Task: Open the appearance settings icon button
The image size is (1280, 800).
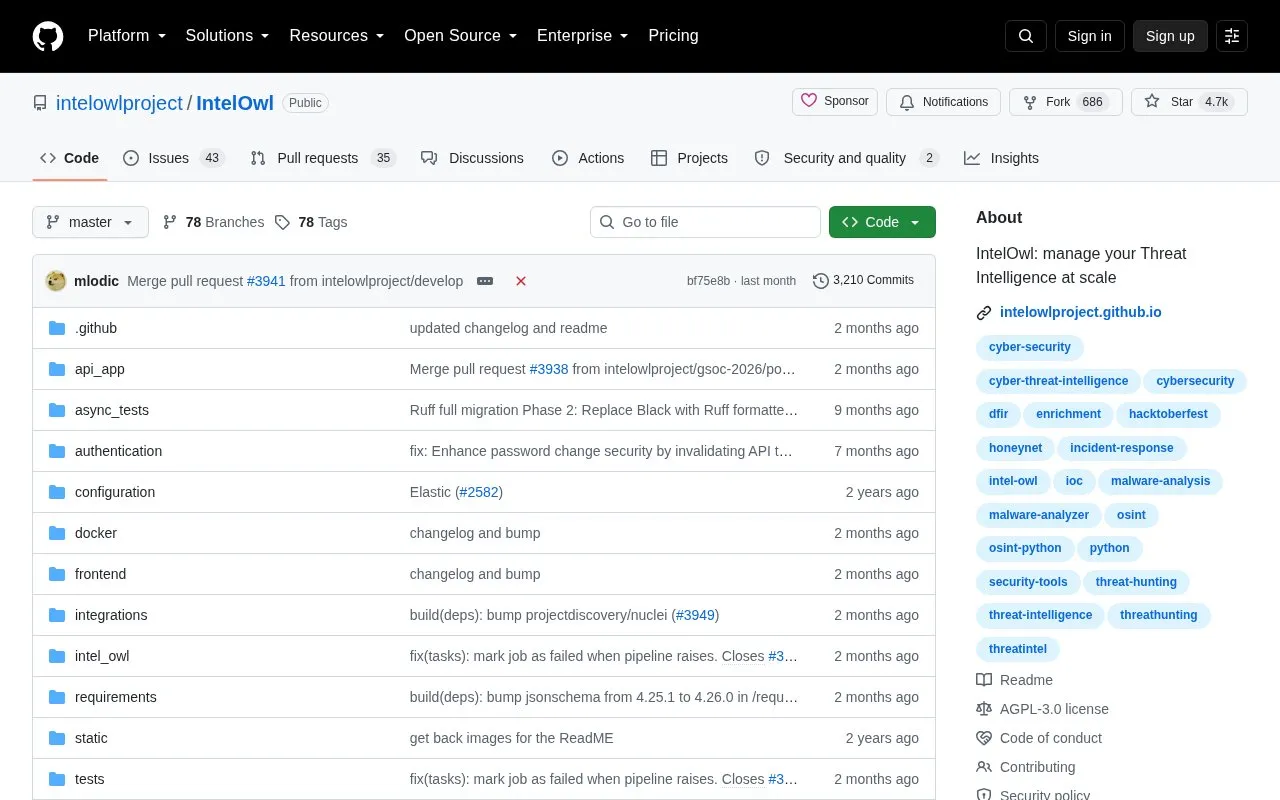Action: [x=1232, y=36]
